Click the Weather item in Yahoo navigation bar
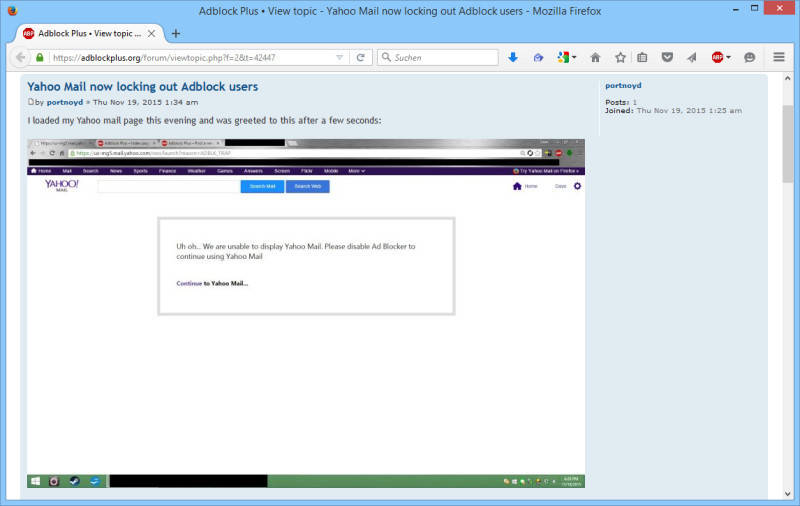Viewport: 800px width, 506px height. 196,171
